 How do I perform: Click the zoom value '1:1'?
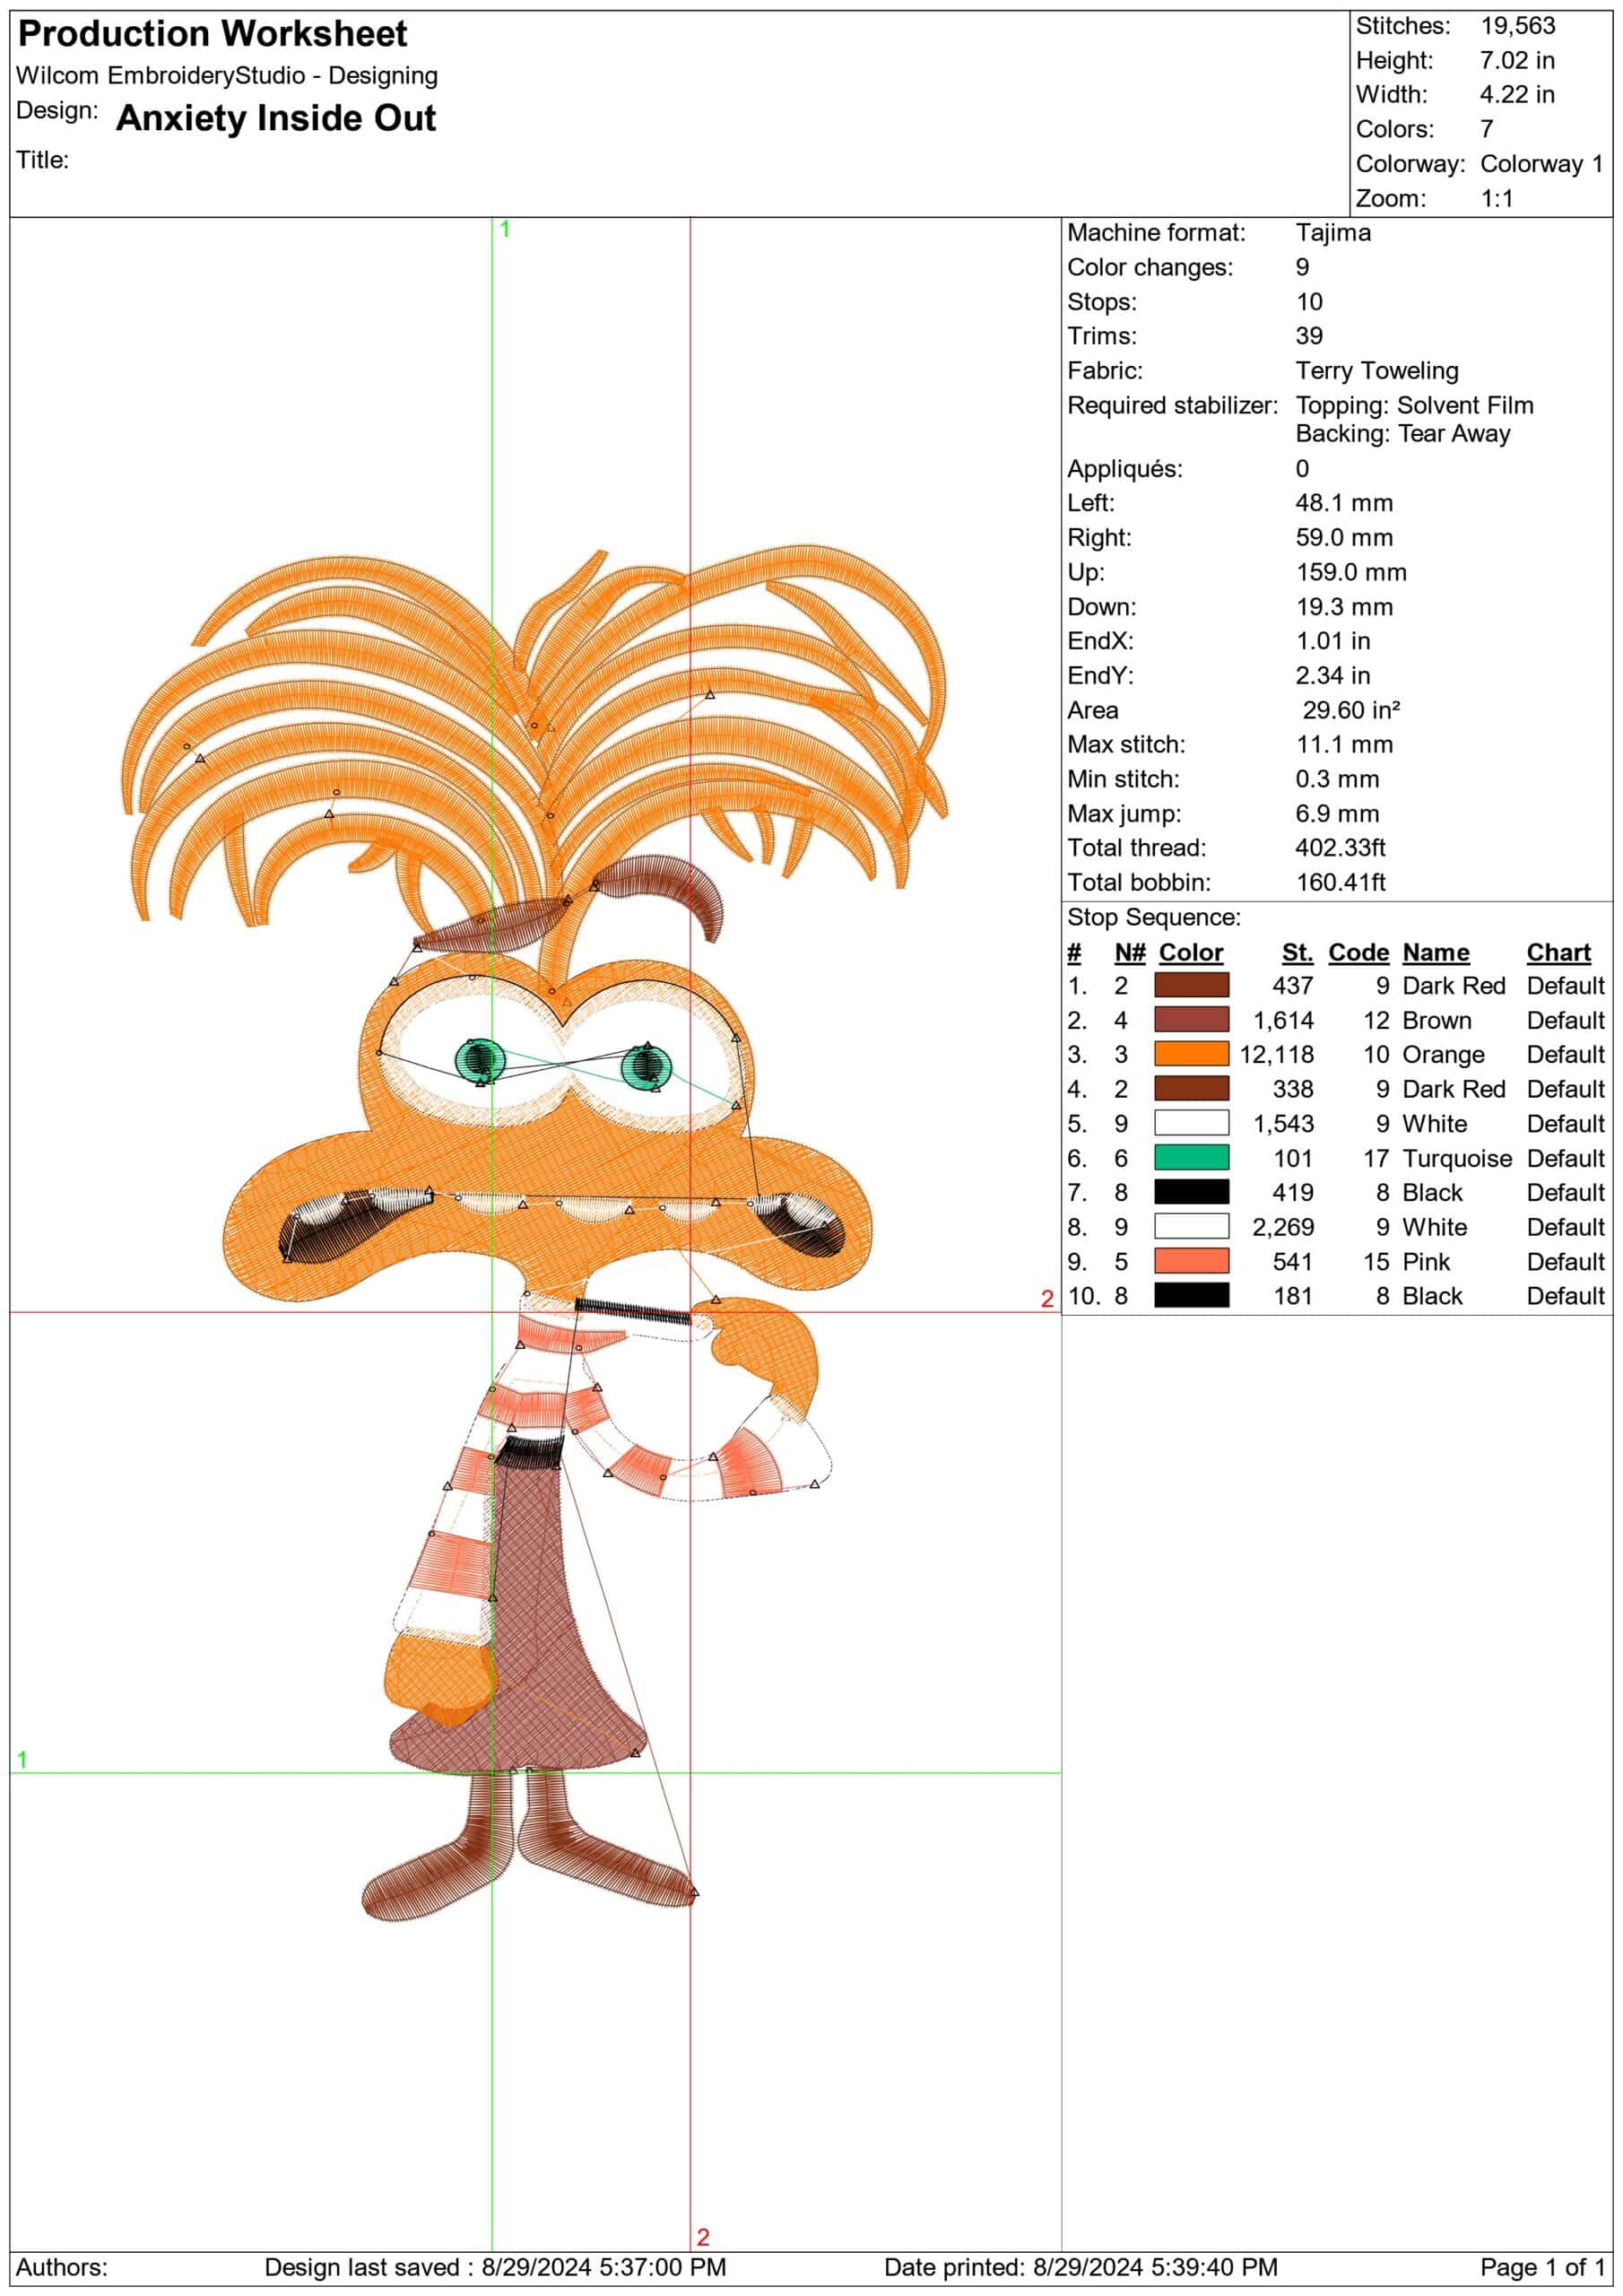tap(1497, 198)
